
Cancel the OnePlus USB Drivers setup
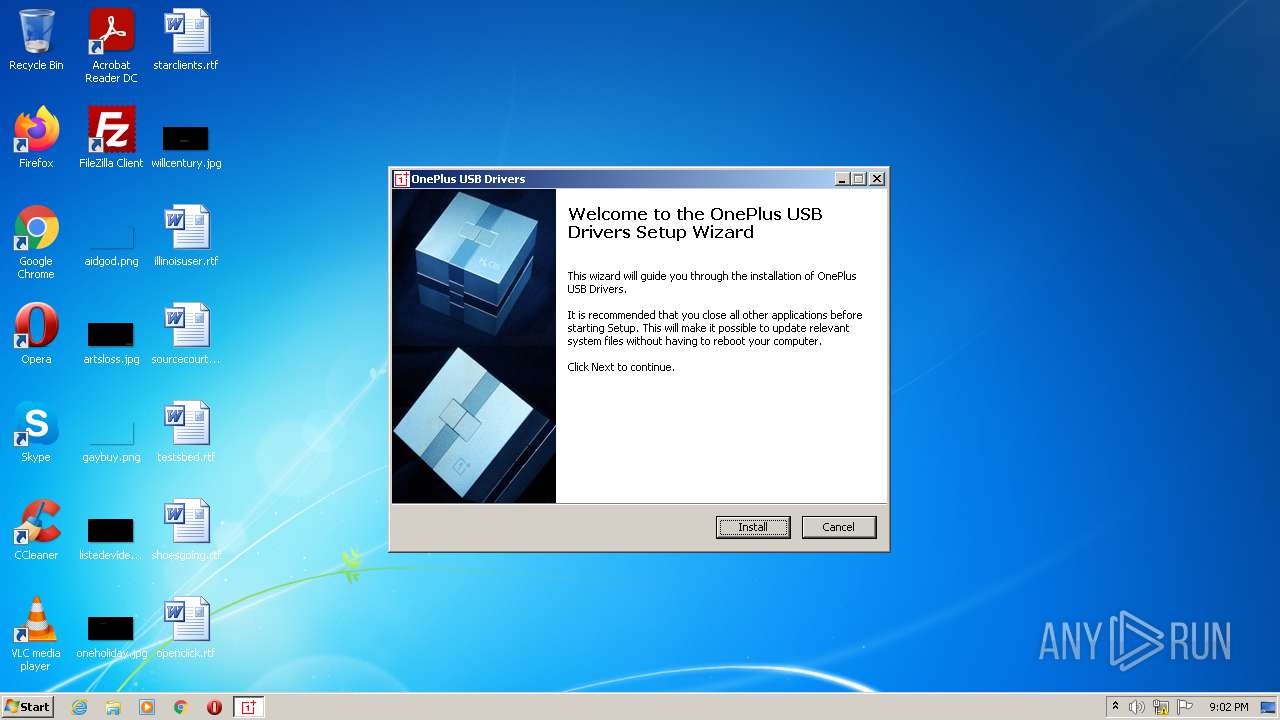(839, 527)
